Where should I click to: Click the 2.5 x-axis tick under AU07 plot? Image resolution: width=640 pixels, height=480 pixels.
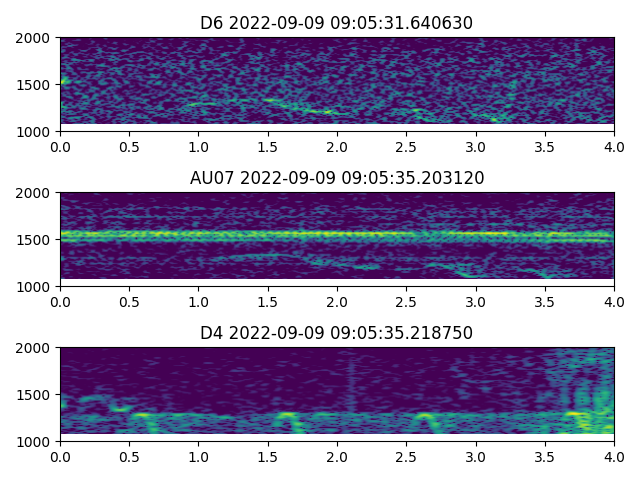(x=406, y=301)
